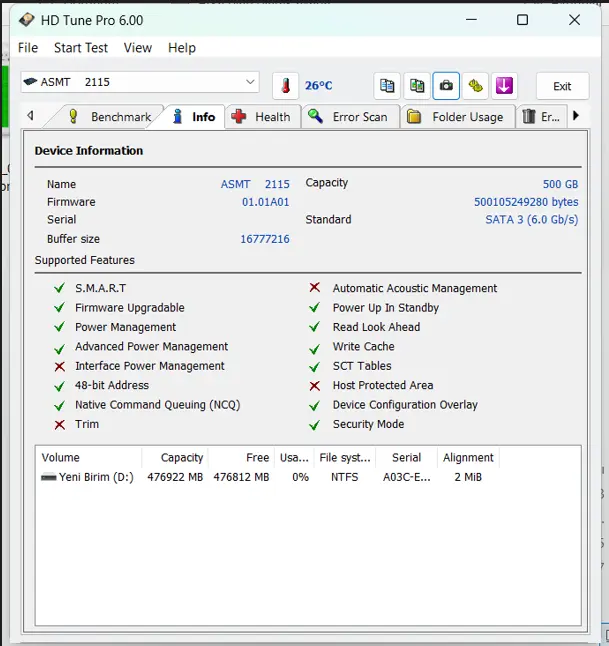Click the Interface Power Management entry
This screenshot has width=609, height=646.
(150, 366)
